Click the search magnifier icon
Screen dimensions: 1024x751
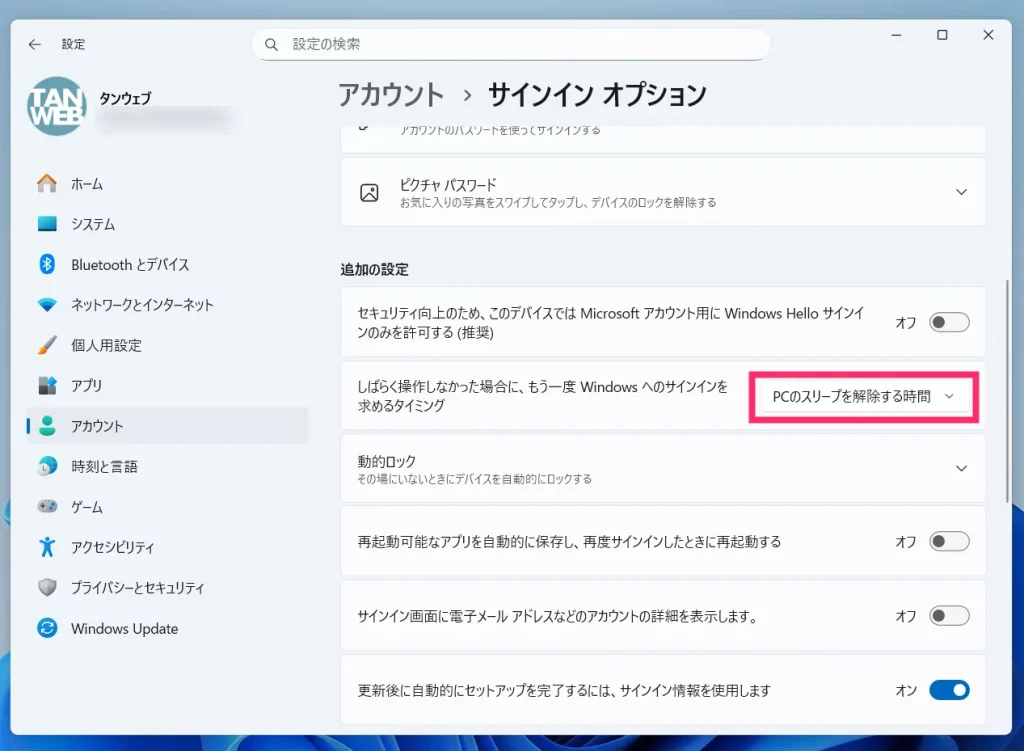tap(271, 44)
